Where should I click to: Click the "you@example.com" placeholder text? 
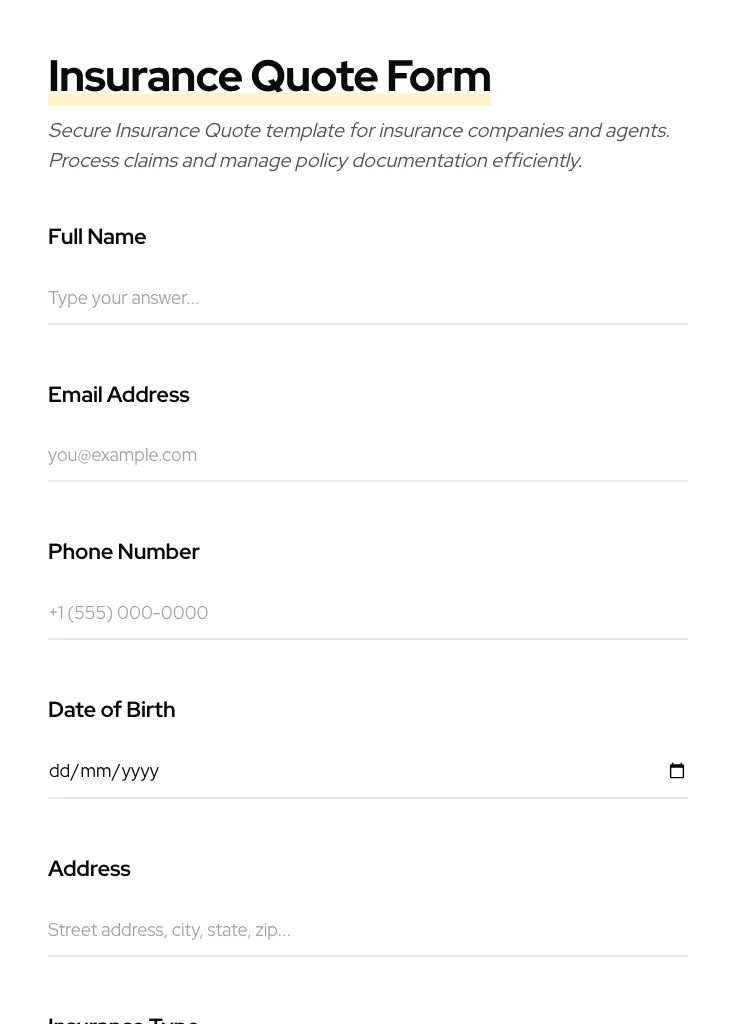pos(122,456)
